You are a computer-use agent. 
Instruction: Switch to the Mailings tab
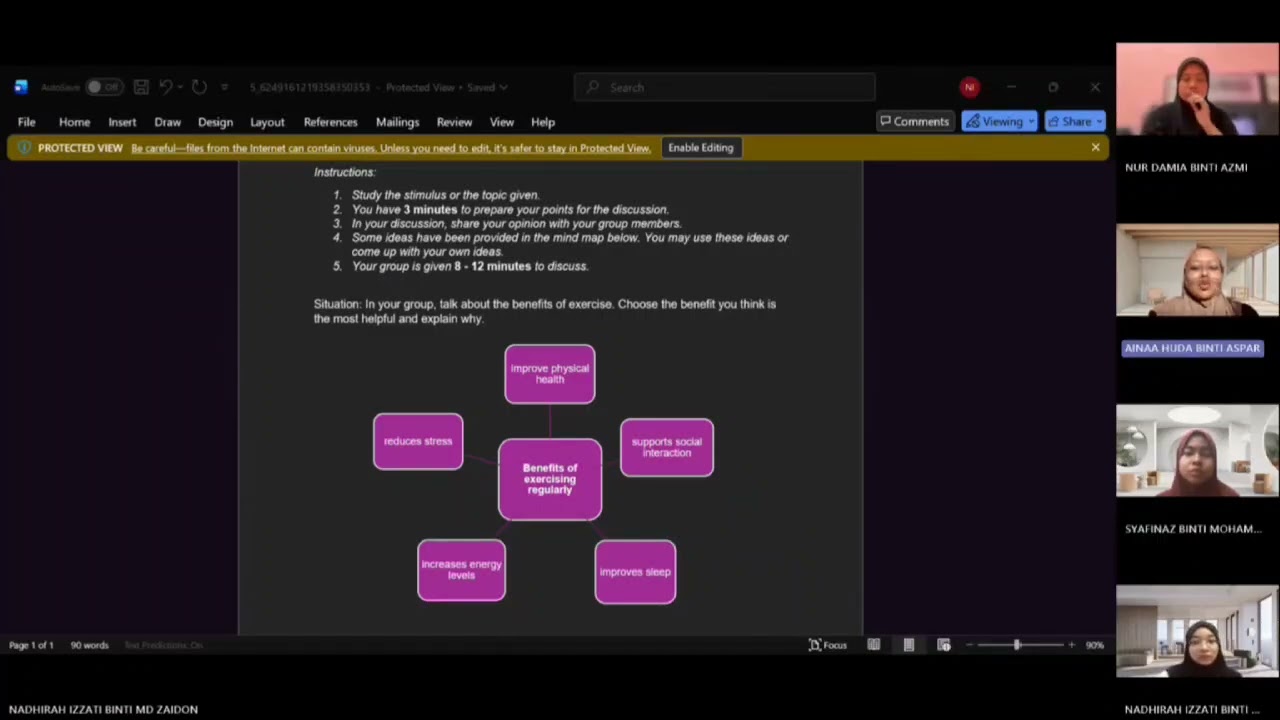click(397, 122)
